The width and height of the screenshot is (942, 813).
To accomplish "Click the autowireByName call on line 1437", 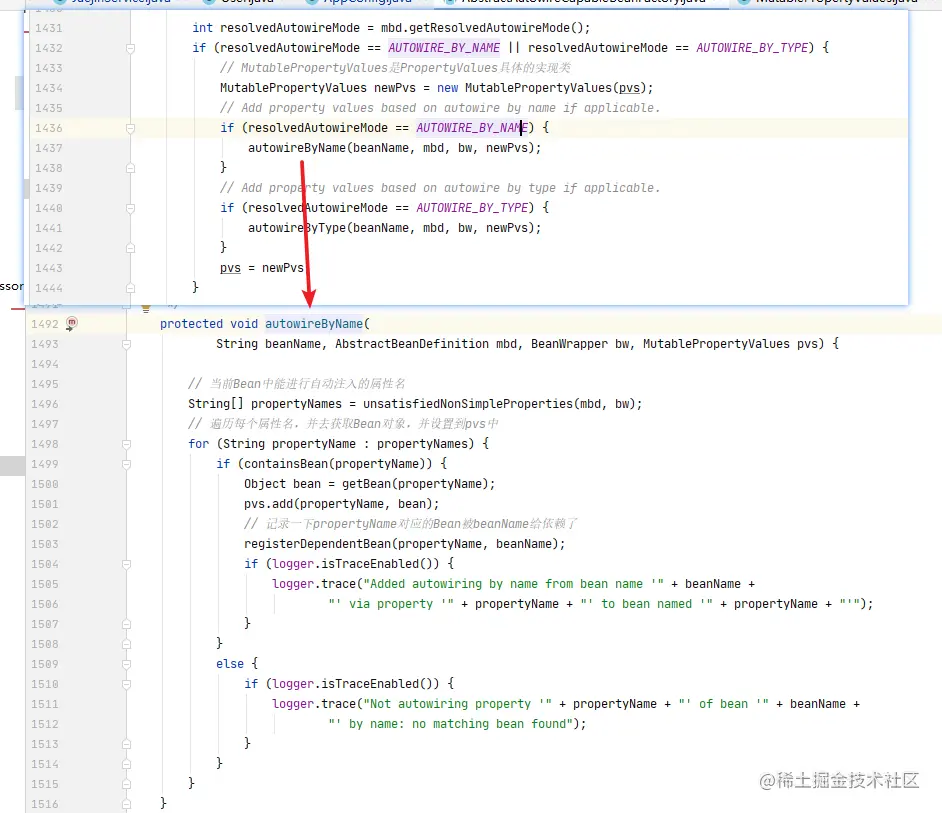I will click(x=297, y=148).
